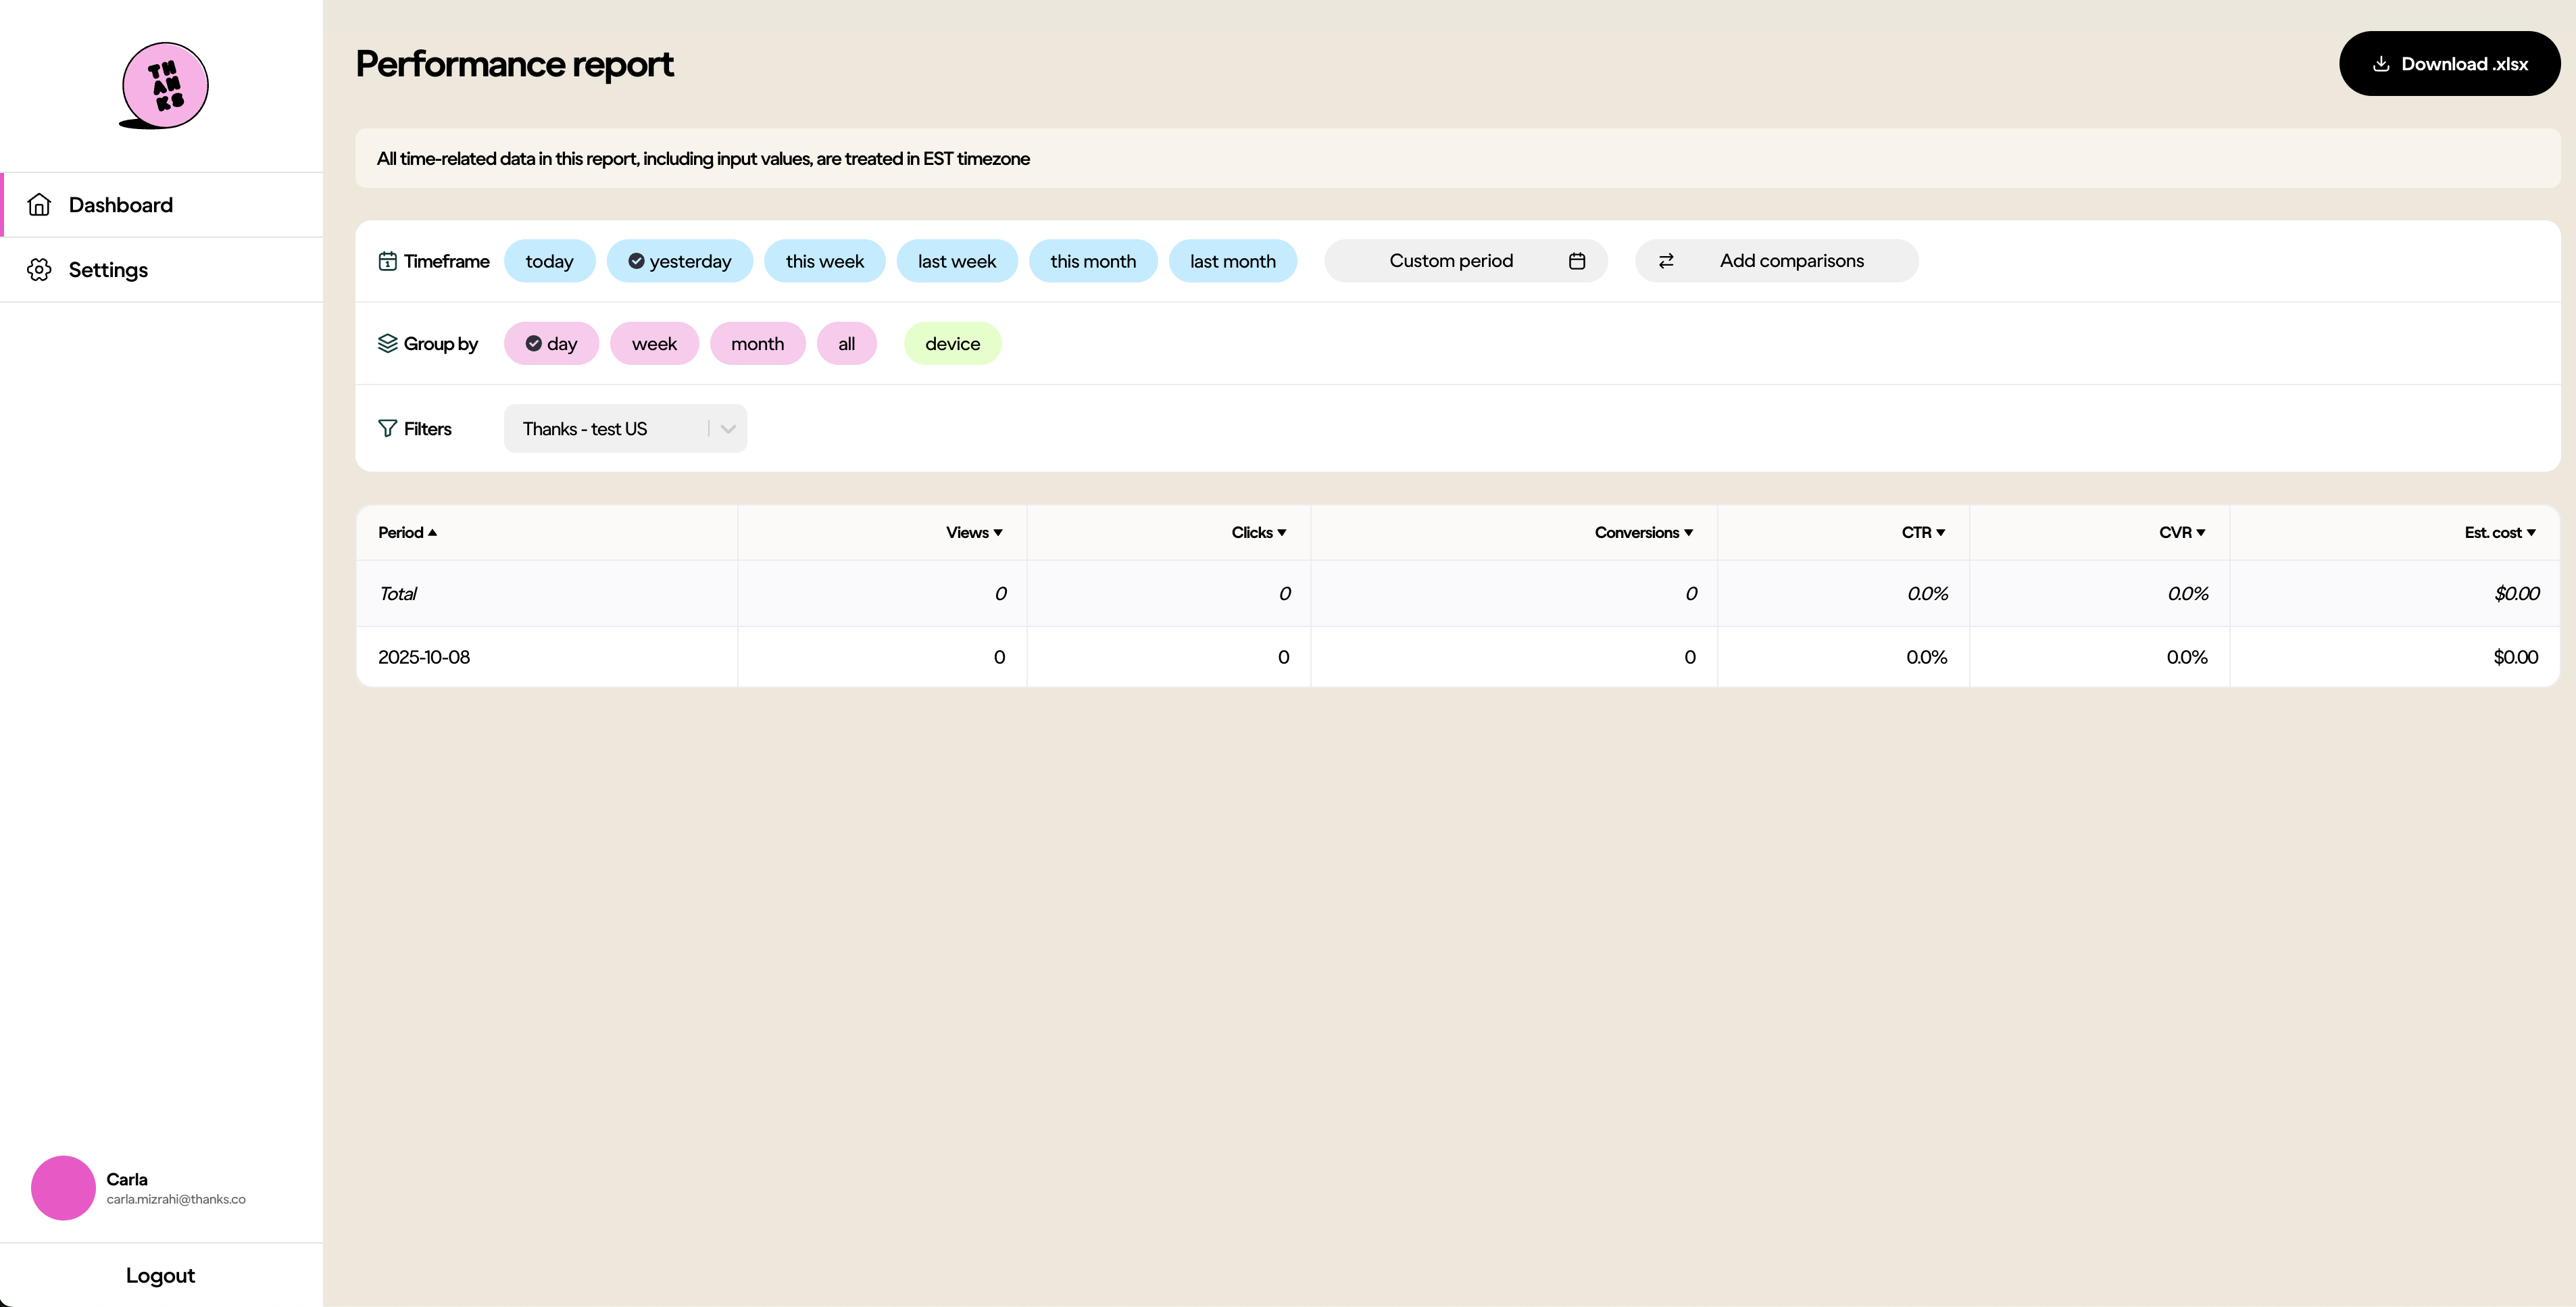Sort table by Views column
Image resolution: width=2576 pixels, height=1307 pixels.
pyautogui.click(x=974, y=533)
